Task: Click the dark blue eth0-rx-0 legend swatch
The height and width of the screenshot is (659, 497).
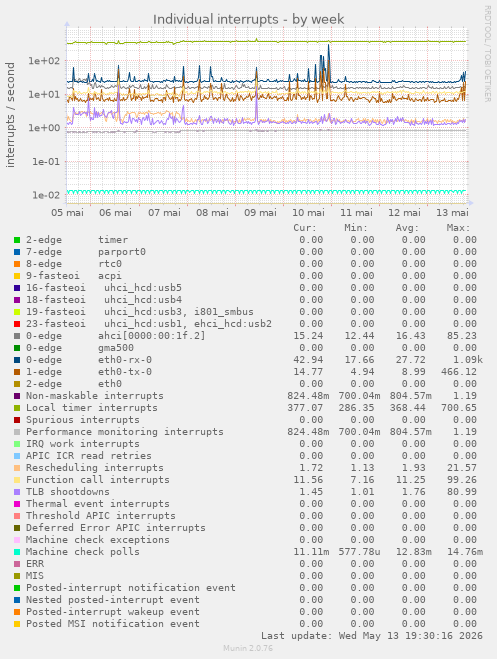Action: click(17, 360)
